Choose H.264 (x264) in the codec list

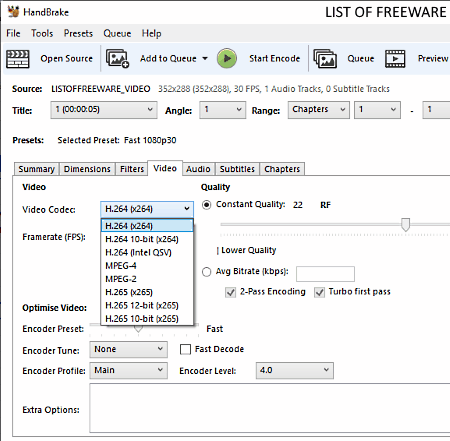pos(147,226)
